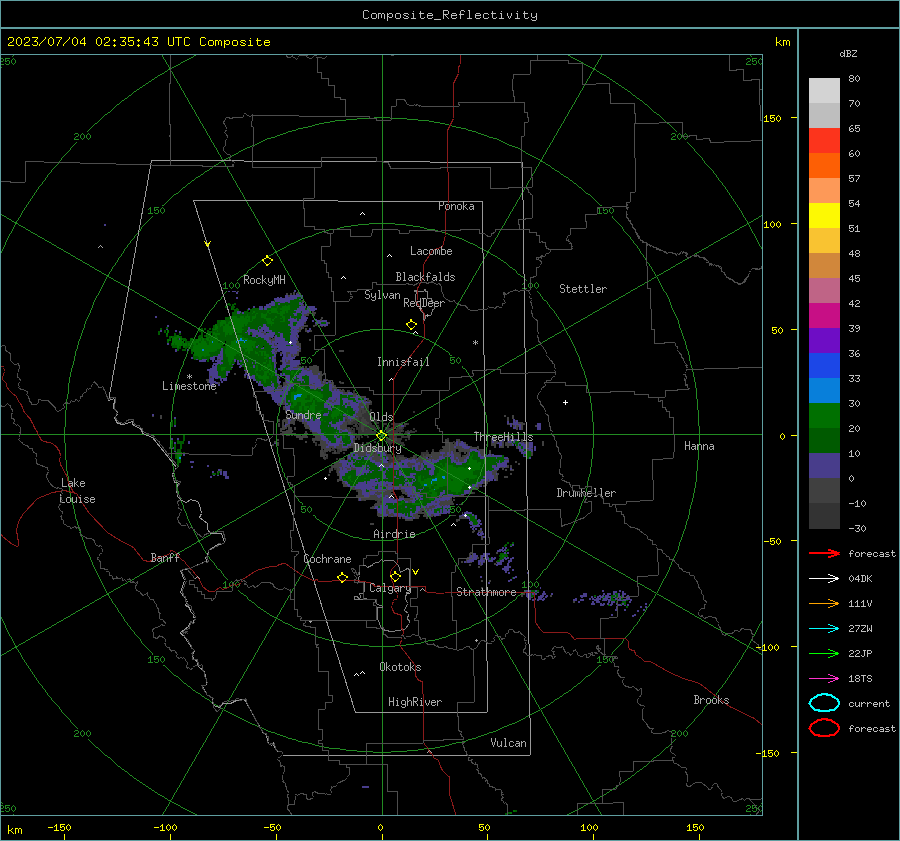Screen dimensions: 900x841
Task: Click the Drumheller label
Action: (586, 493)
